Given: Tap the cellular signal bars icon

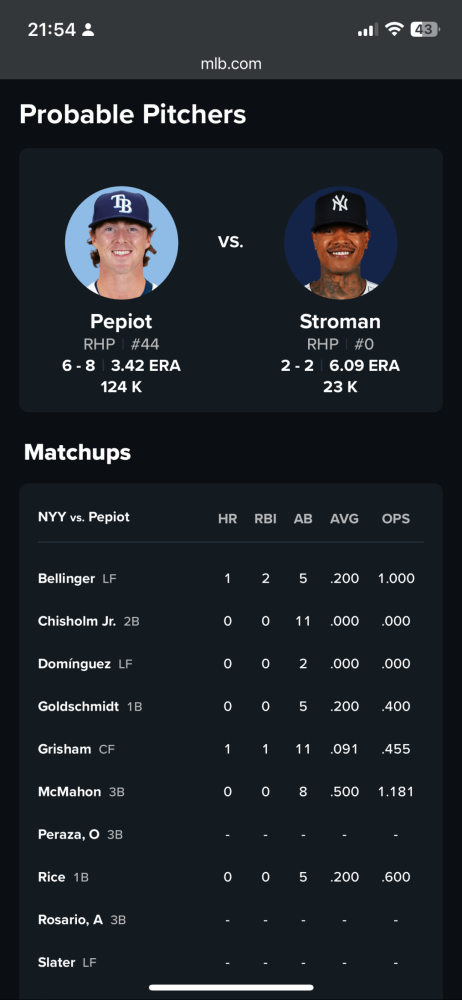Looking at the screenshot, I should coord(368,30).
